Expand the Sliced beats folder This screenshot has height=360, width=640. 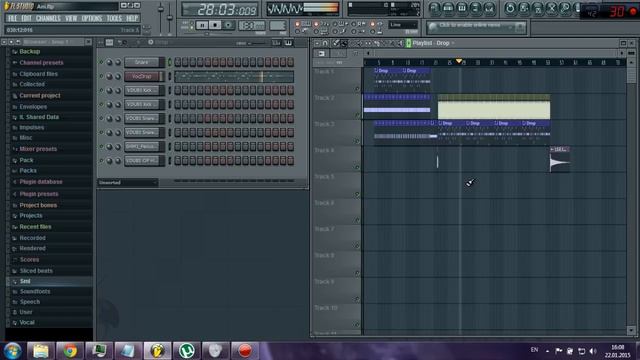[x=36, y=271]
